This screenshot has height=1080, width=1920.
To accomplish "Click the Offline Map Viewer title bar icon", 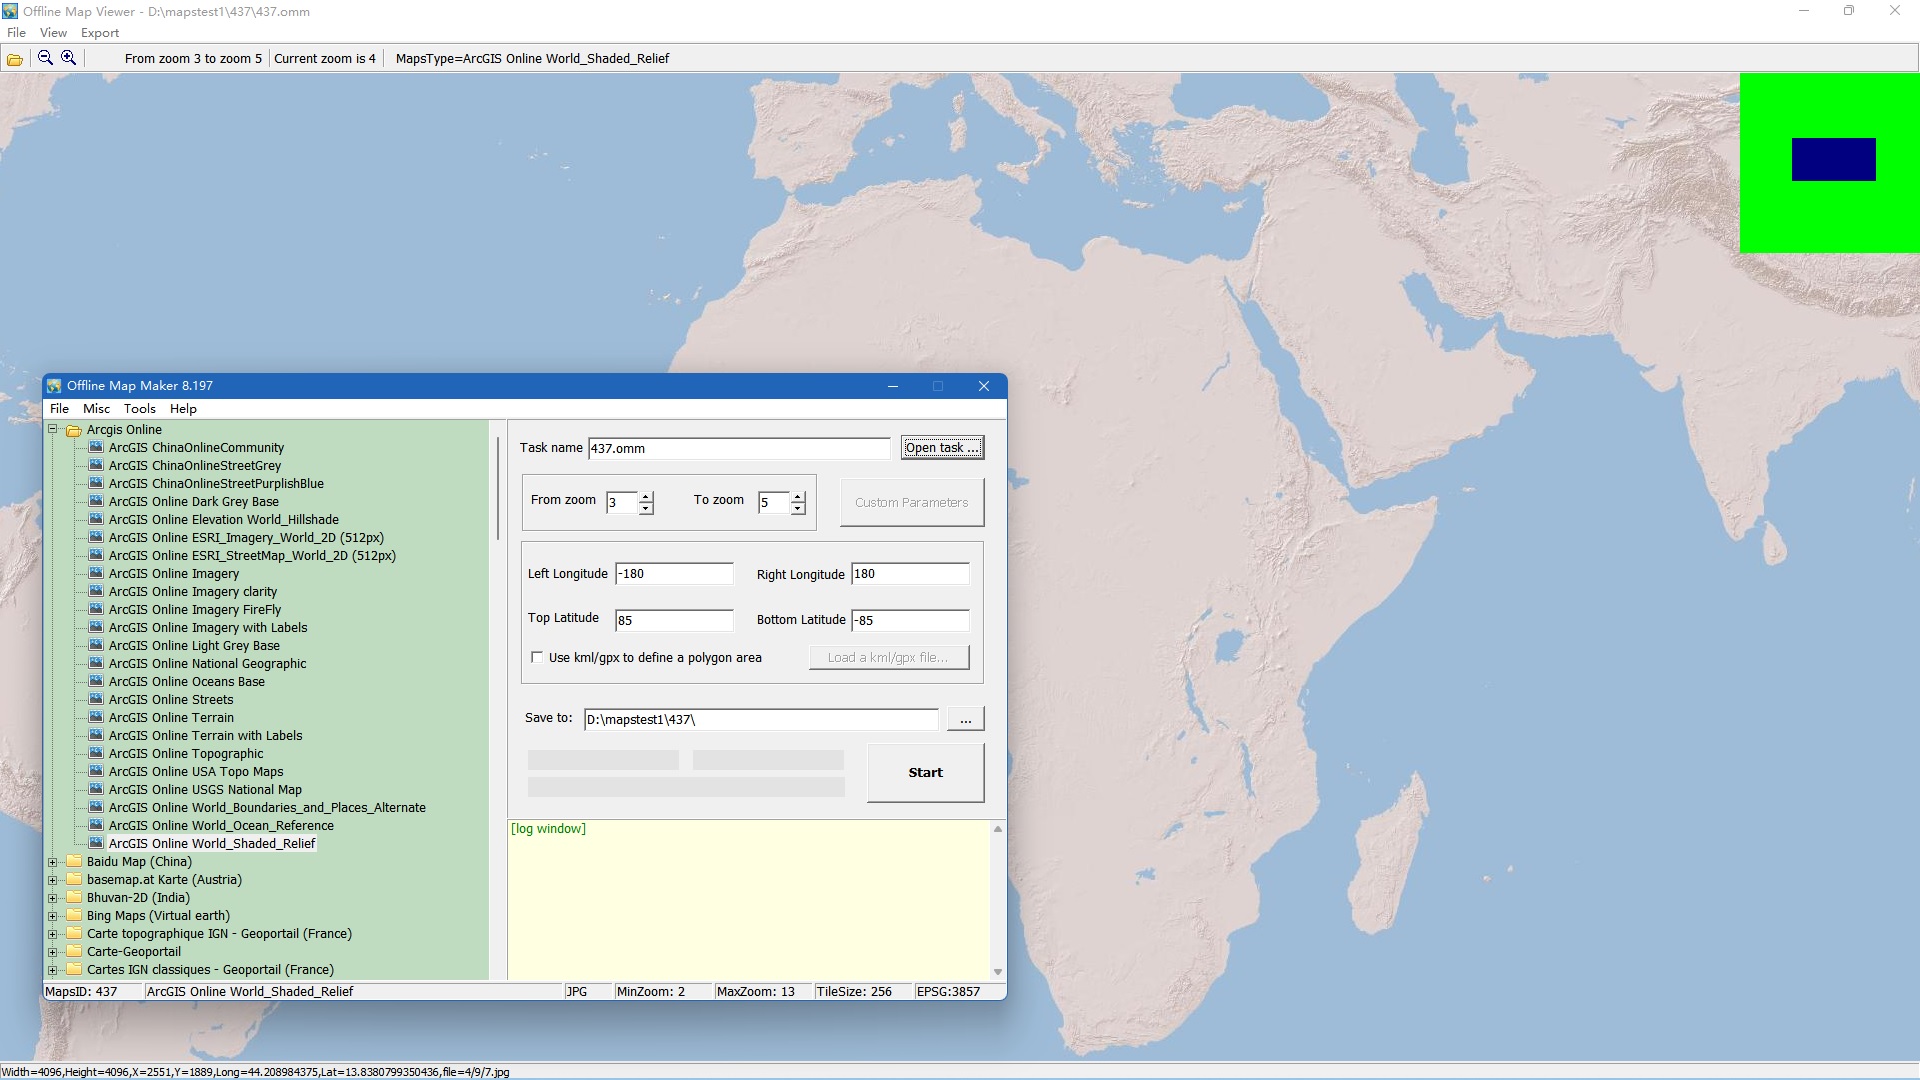I will [x=10, y=11].
